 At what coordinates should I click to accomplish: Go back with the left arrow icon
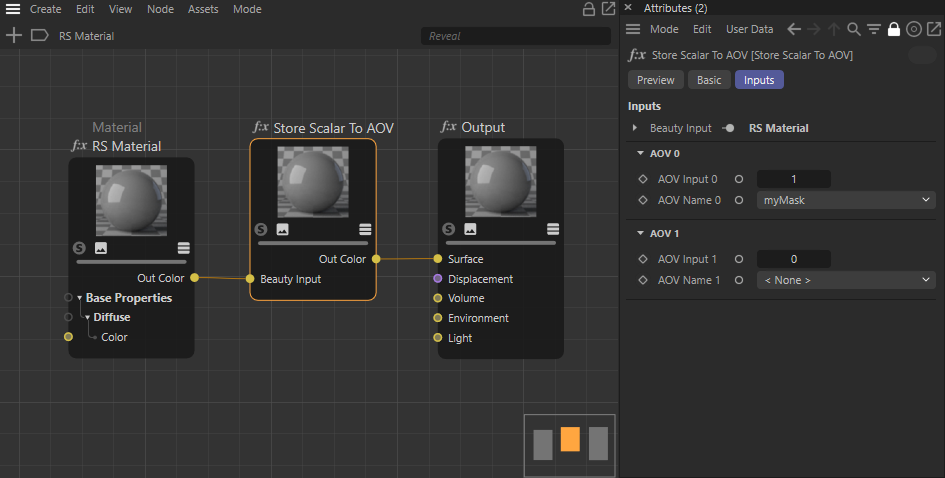(794, 29)
